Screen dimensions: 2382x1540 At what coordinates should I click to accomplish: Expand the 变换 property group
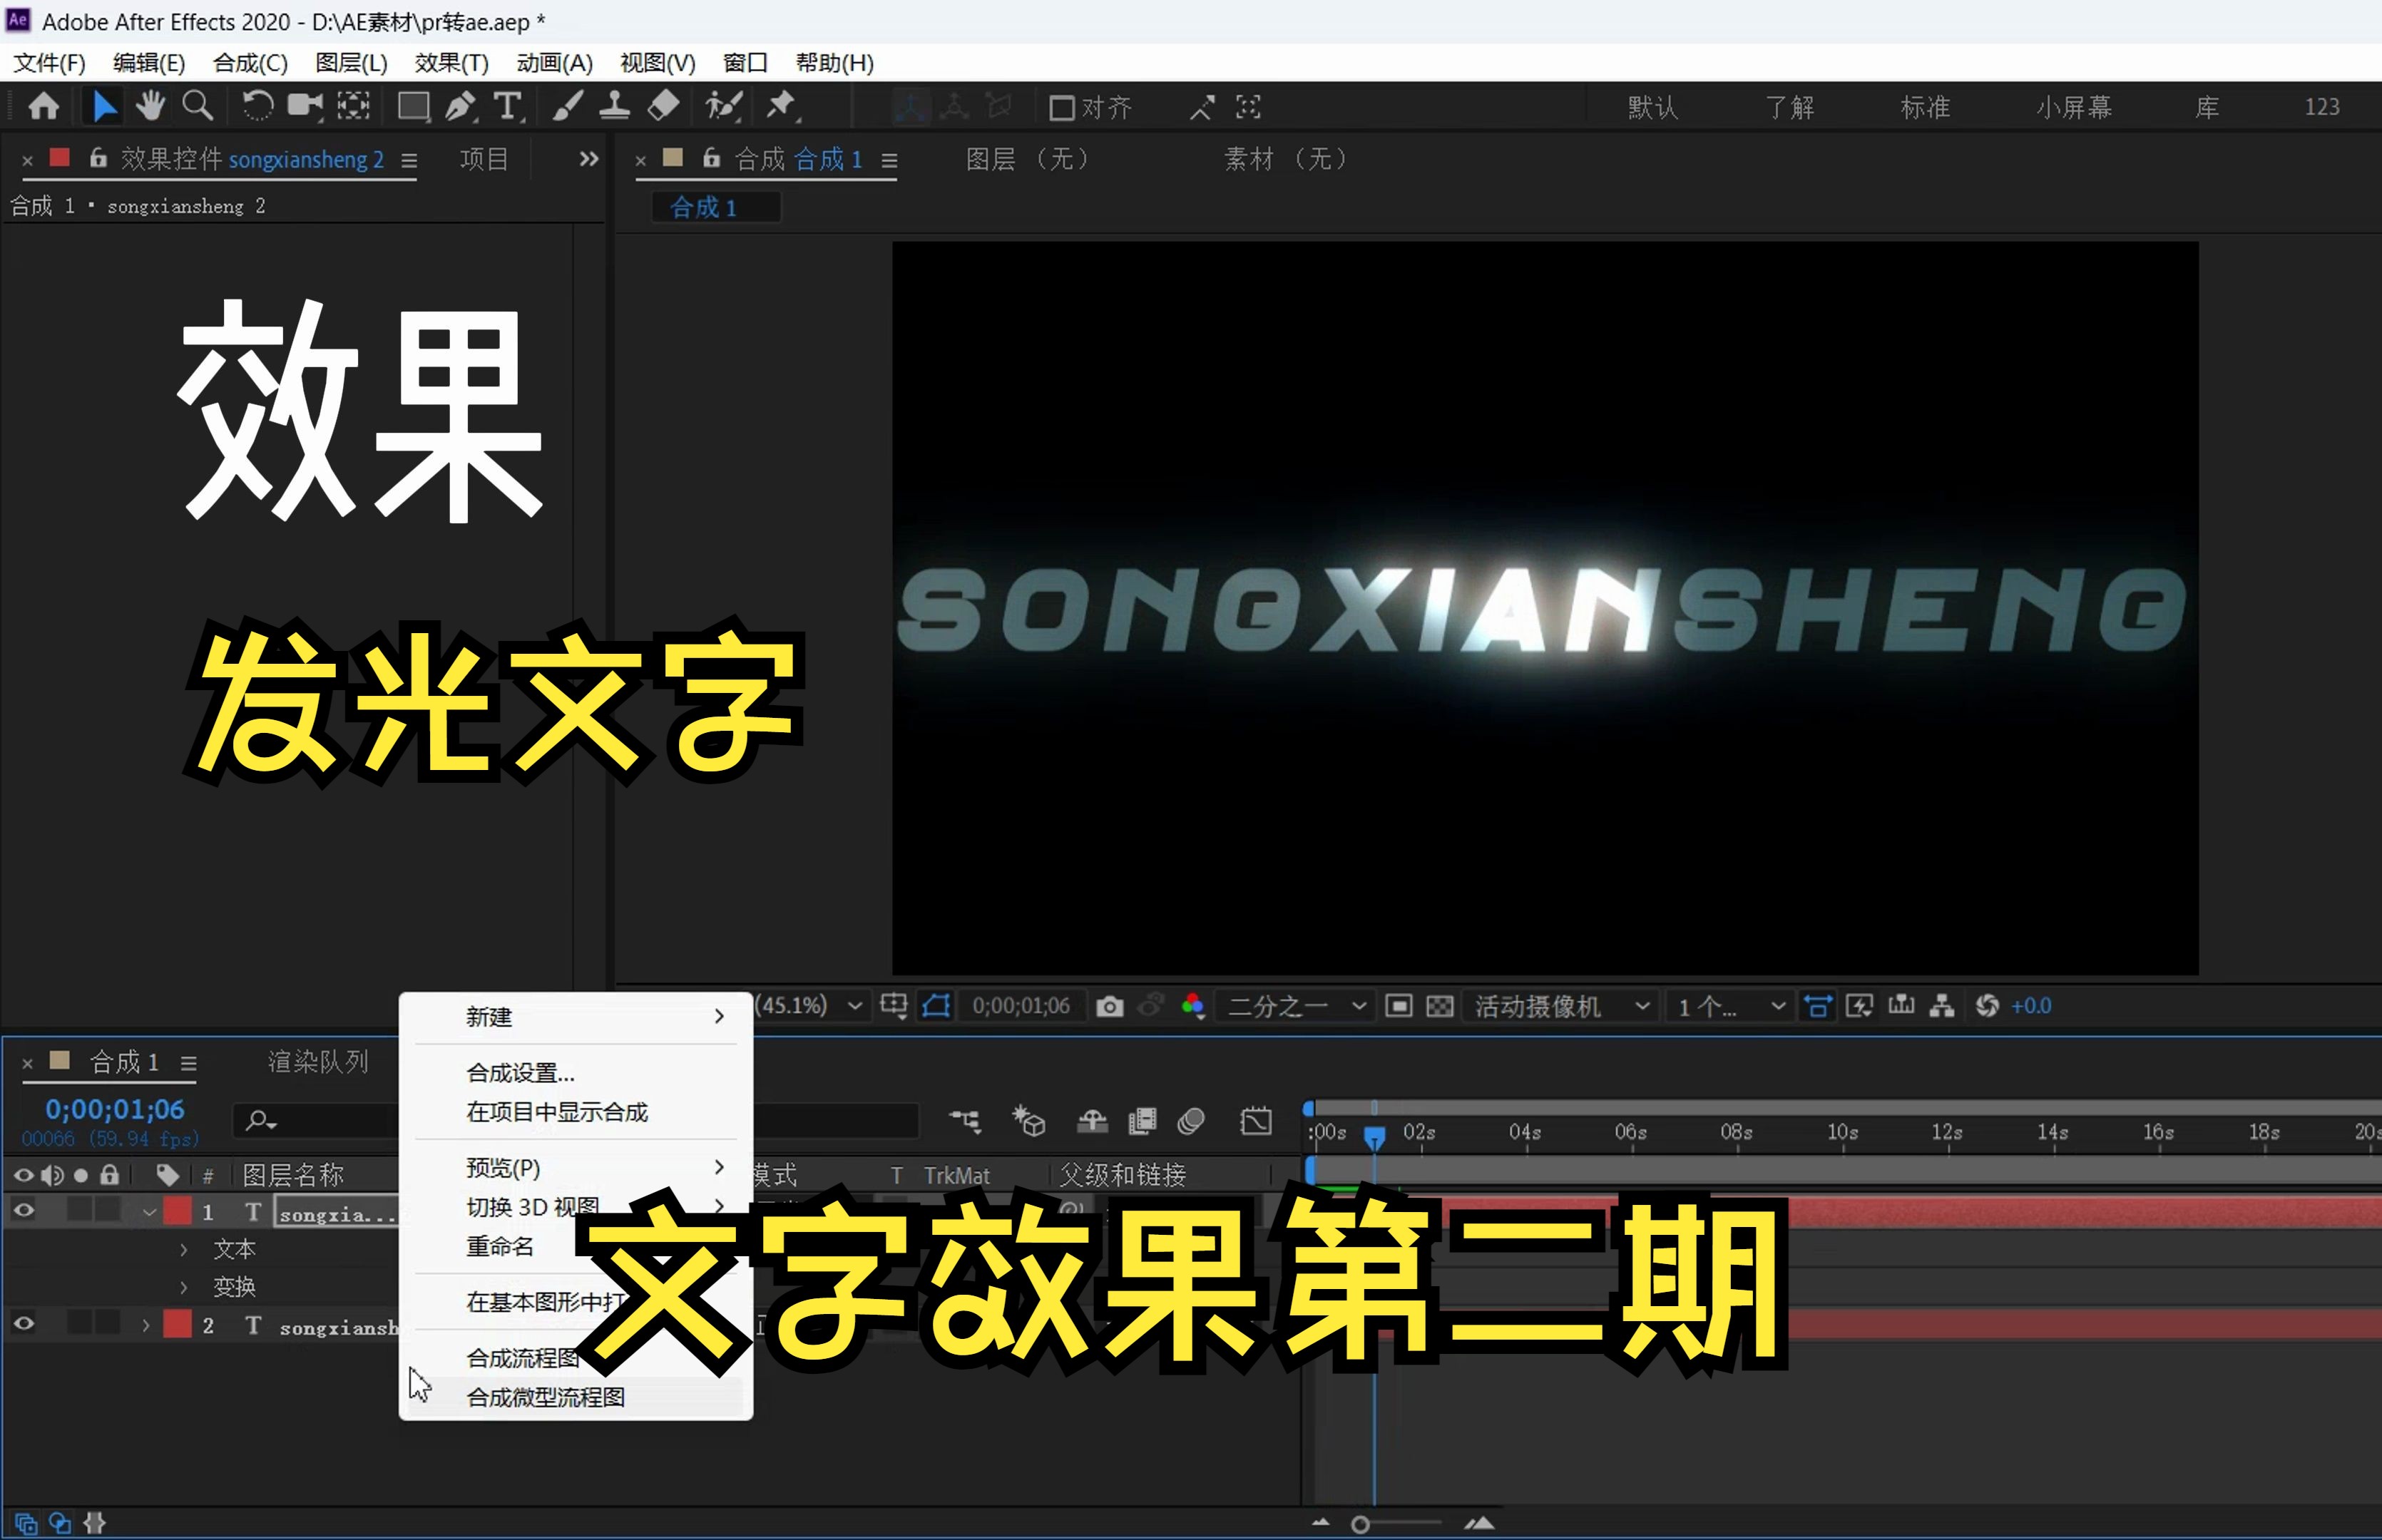click(184, 1286)
